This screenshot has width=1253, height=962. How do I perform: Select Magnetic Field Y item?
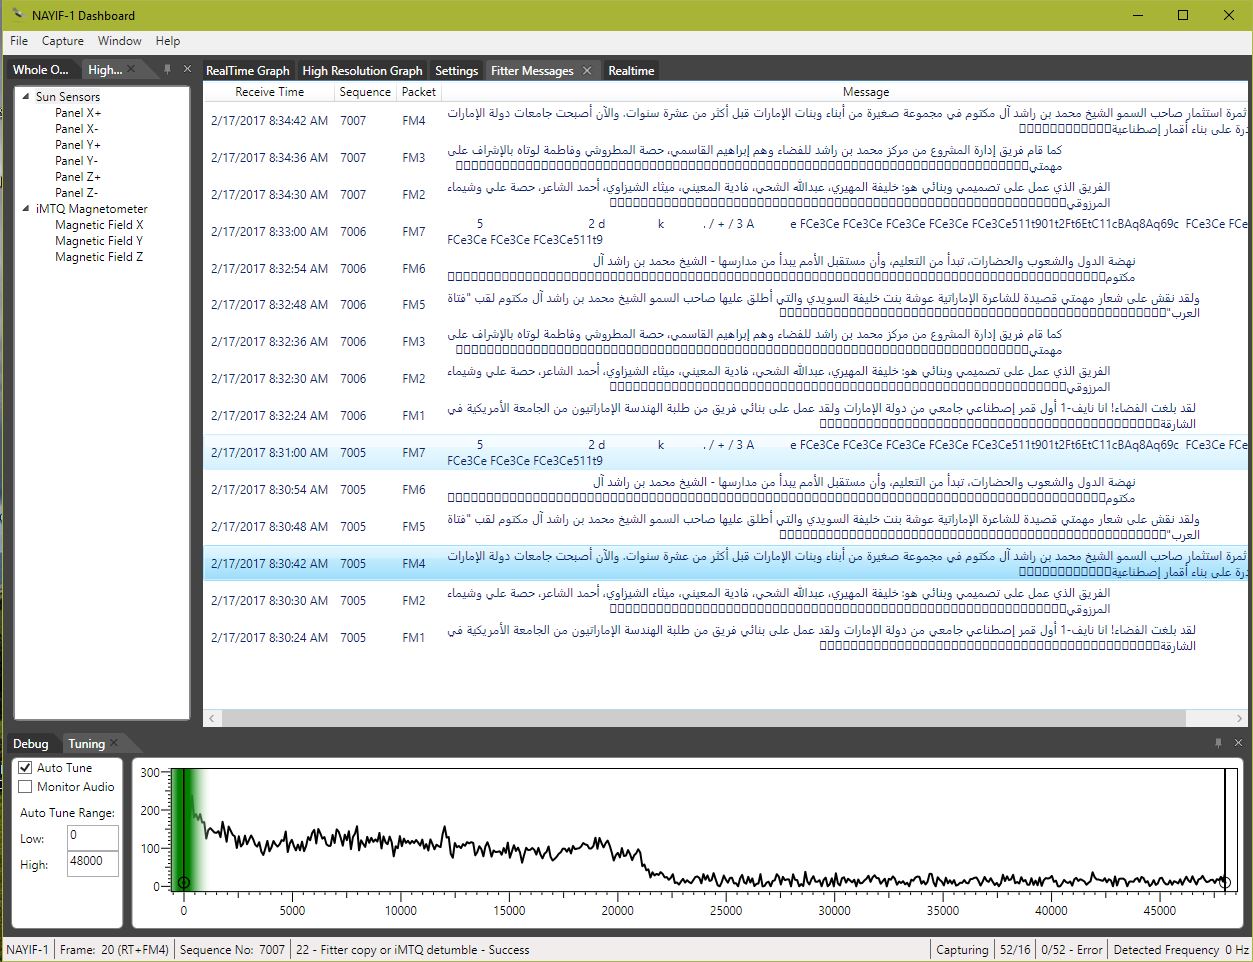99,241
